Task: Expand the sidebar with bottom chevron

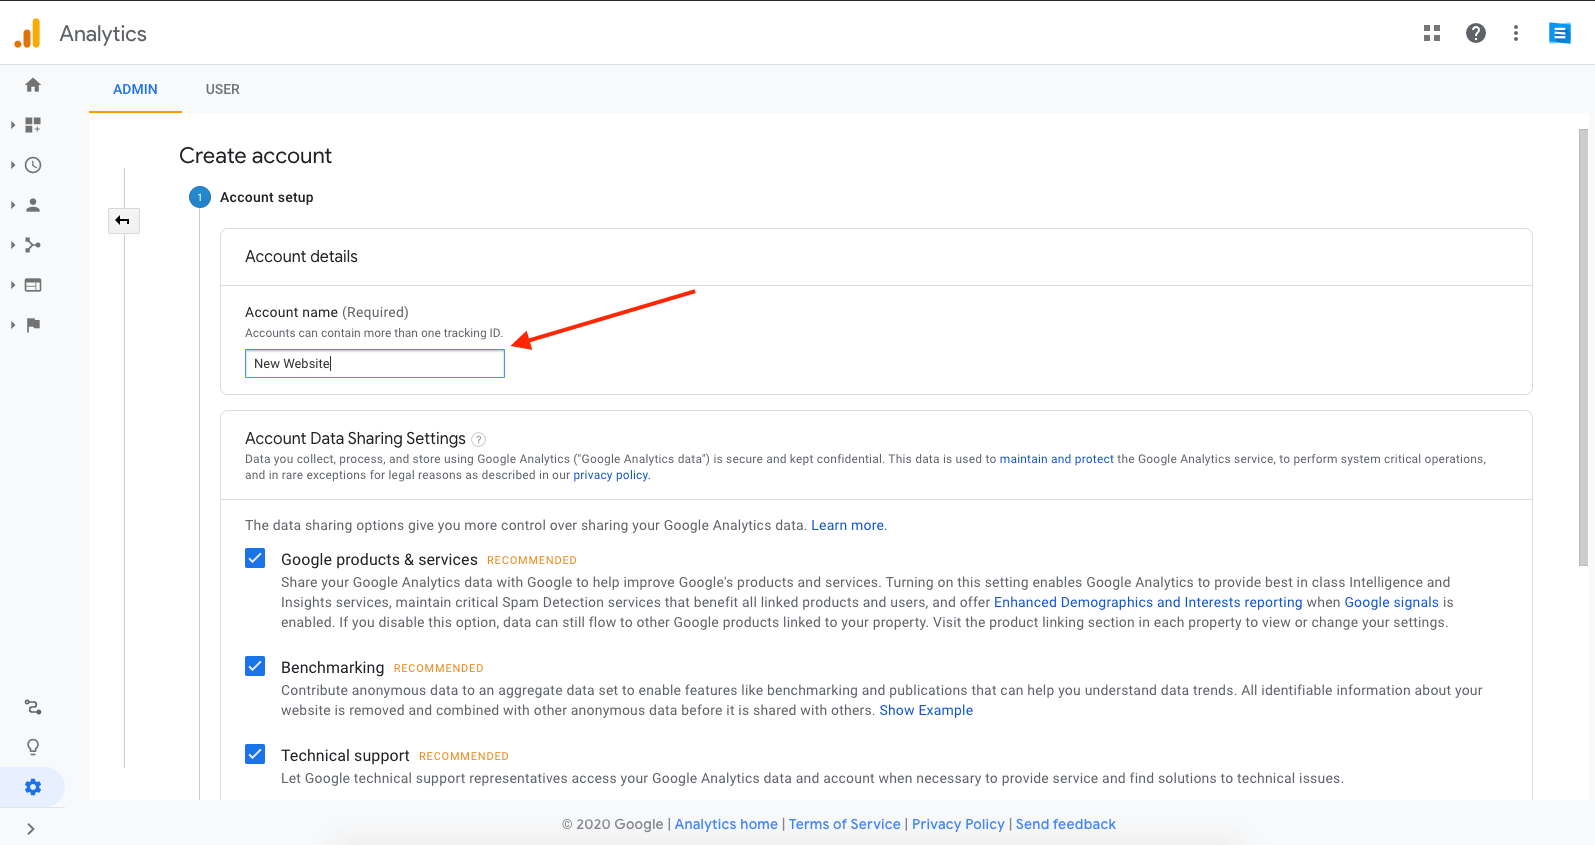Action: point(31,829)
